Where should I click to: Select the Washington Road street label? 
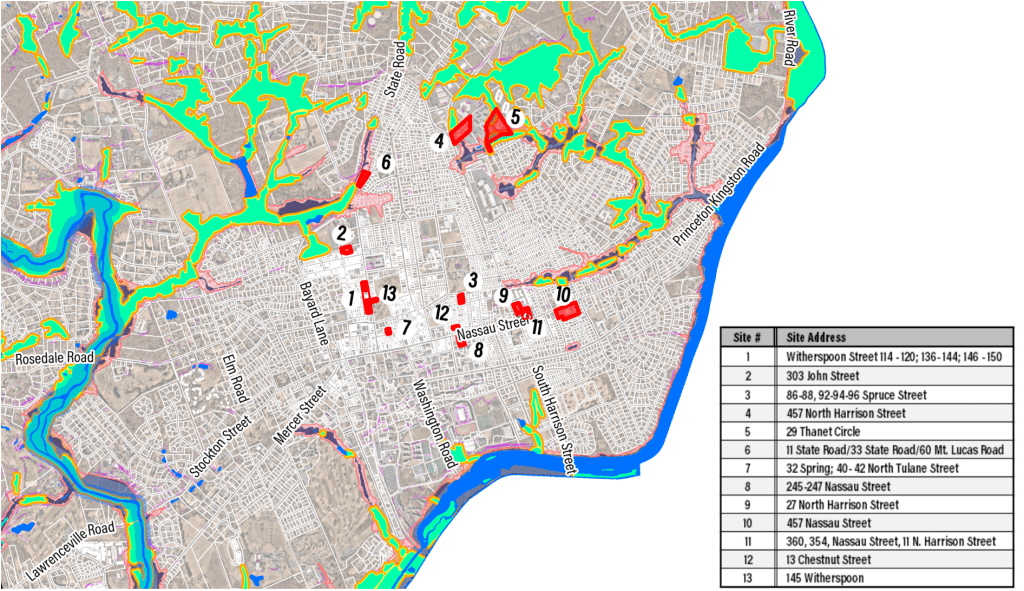tap(434, 423)
